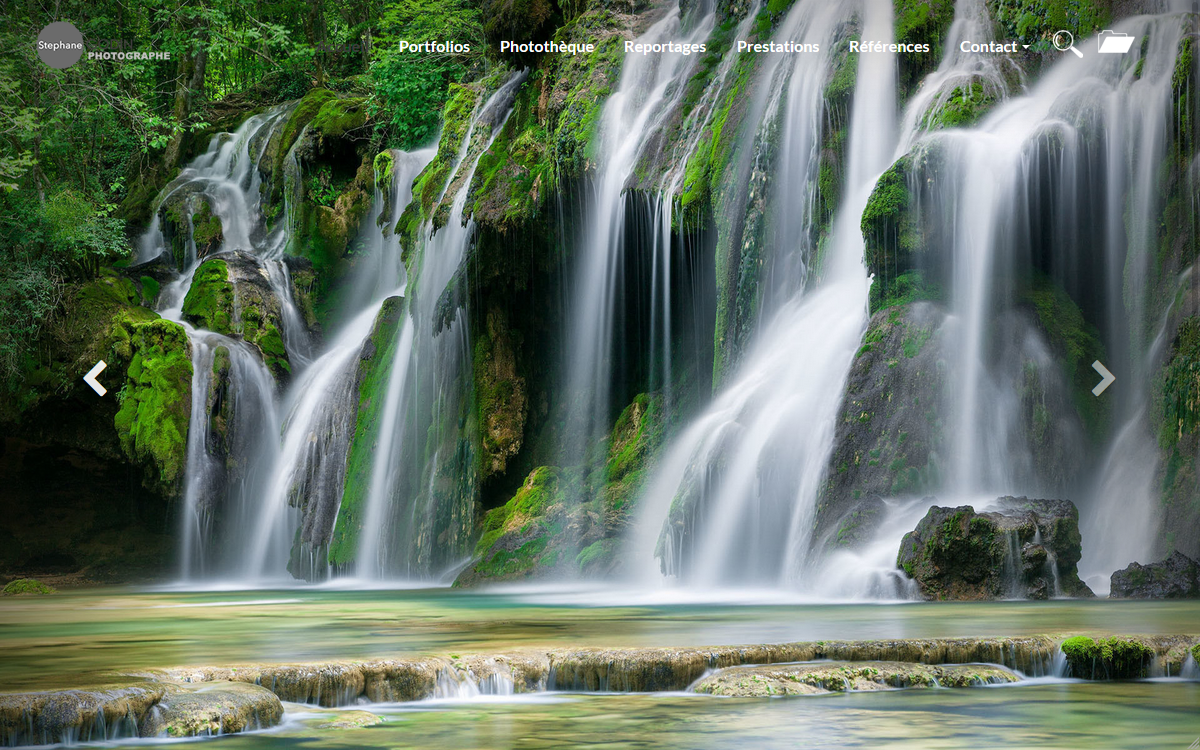Click the Stephane Photographe logo

[103, 45]
